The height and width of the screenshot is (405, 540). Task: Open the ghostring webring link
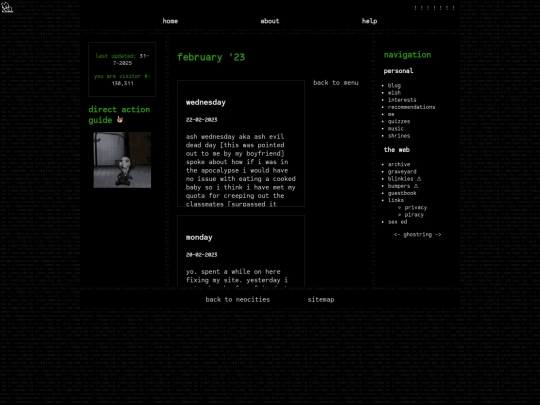click(x=417, y=235)
